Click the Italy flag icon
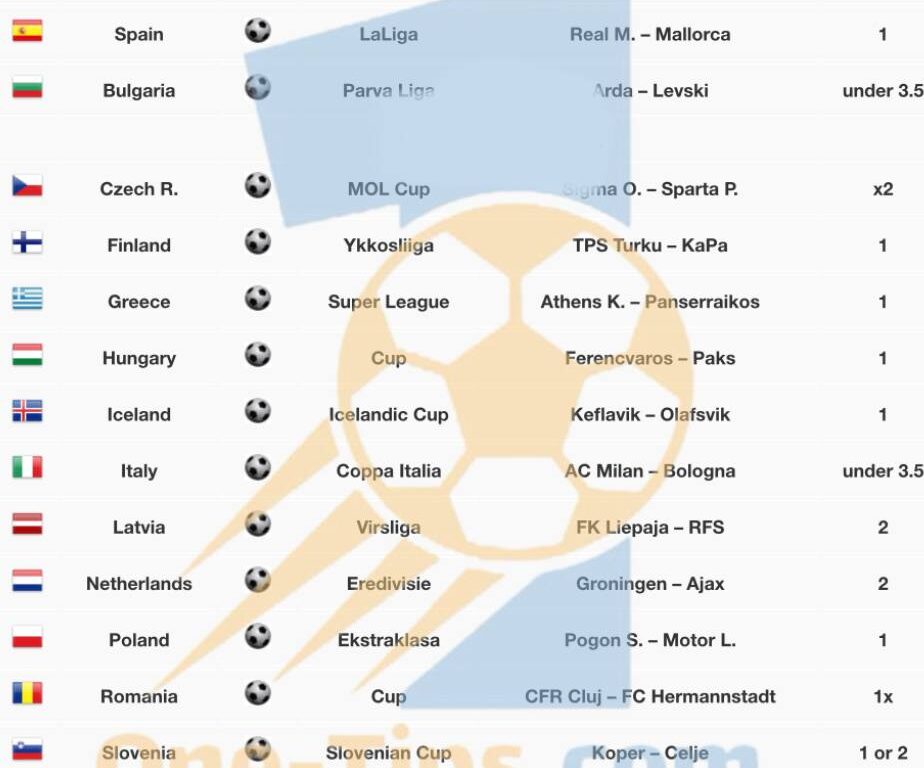The height and width of the screenshot is (768, 924). (x=27, y=467)
